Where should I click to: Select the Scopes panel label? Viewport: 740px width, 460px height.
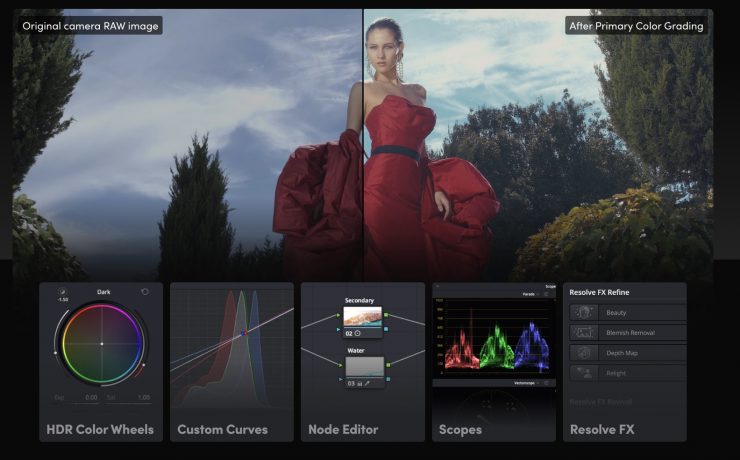click(x=462, y=430)
